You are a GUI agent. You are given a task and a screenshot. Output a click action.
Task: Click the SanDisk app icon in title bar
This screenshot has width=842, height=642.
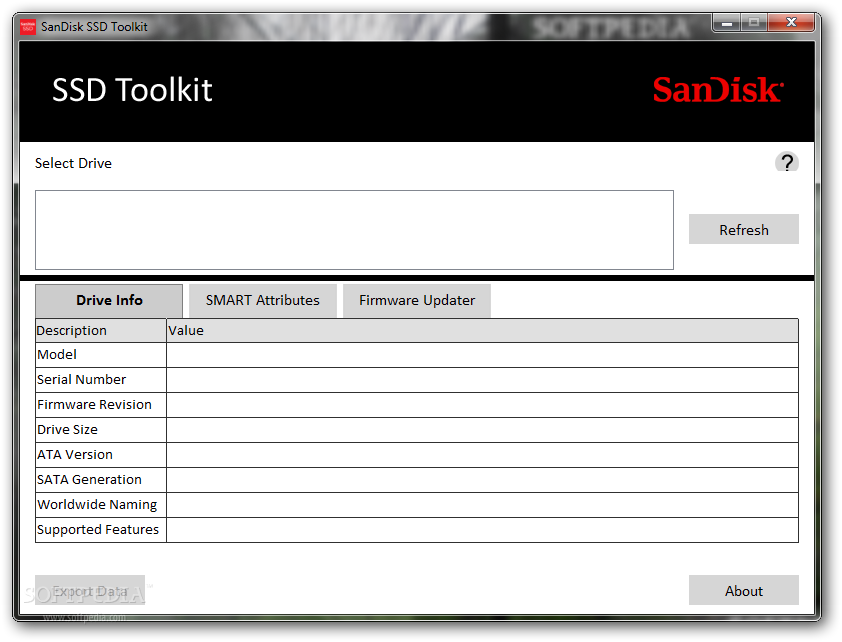click(27, 27)
